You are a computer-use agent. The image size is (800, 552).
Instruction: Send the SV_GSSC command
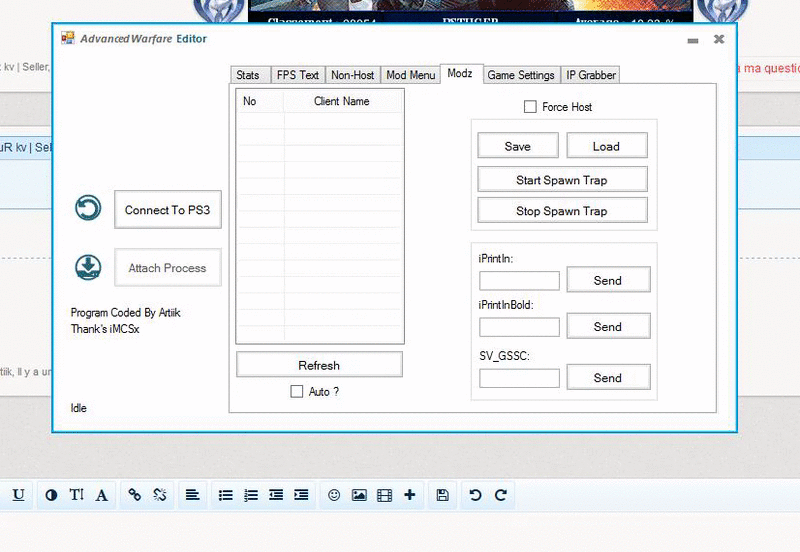608,377
